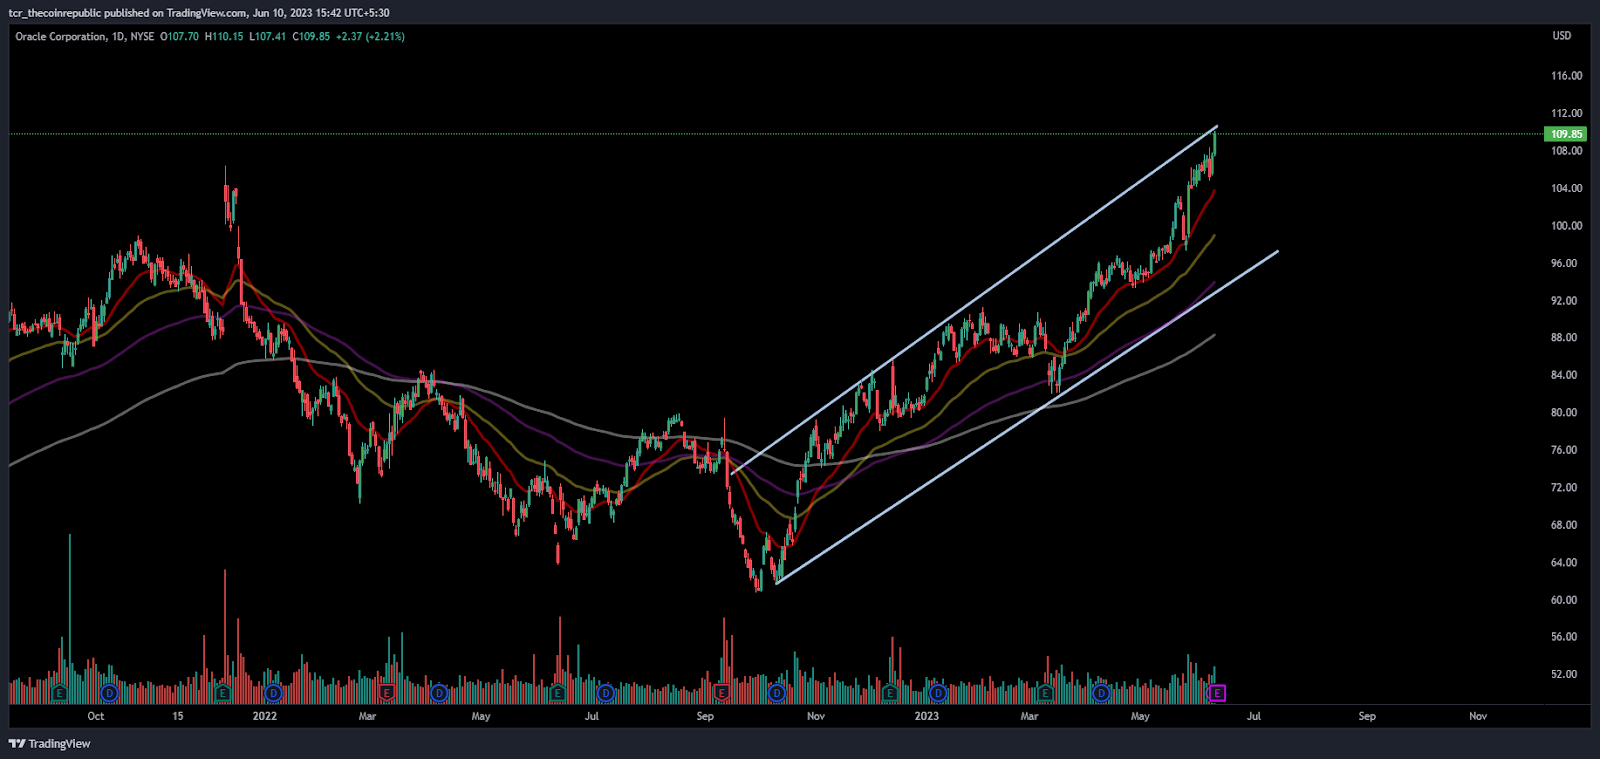Click the Oct label on the time axis
Viewport: 1600px width, 759px height.
coord(96,716)
